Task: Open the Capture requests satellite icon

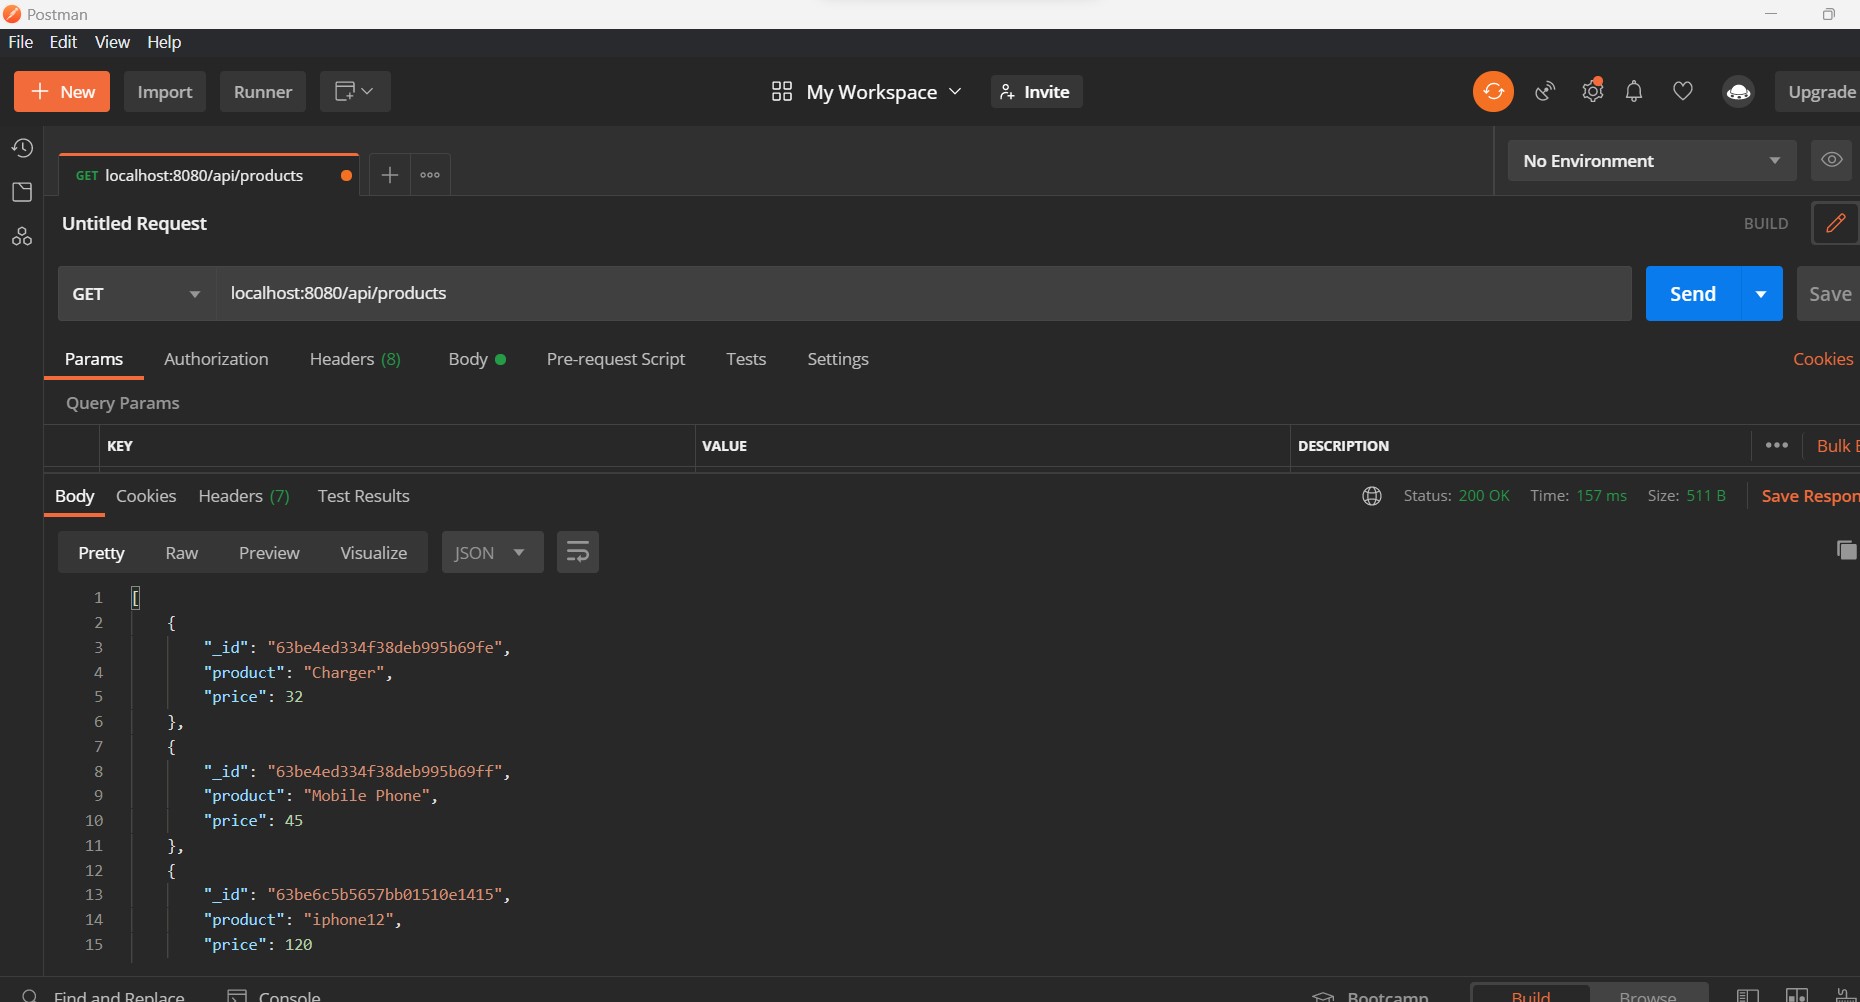Action: pos(1544,91)
